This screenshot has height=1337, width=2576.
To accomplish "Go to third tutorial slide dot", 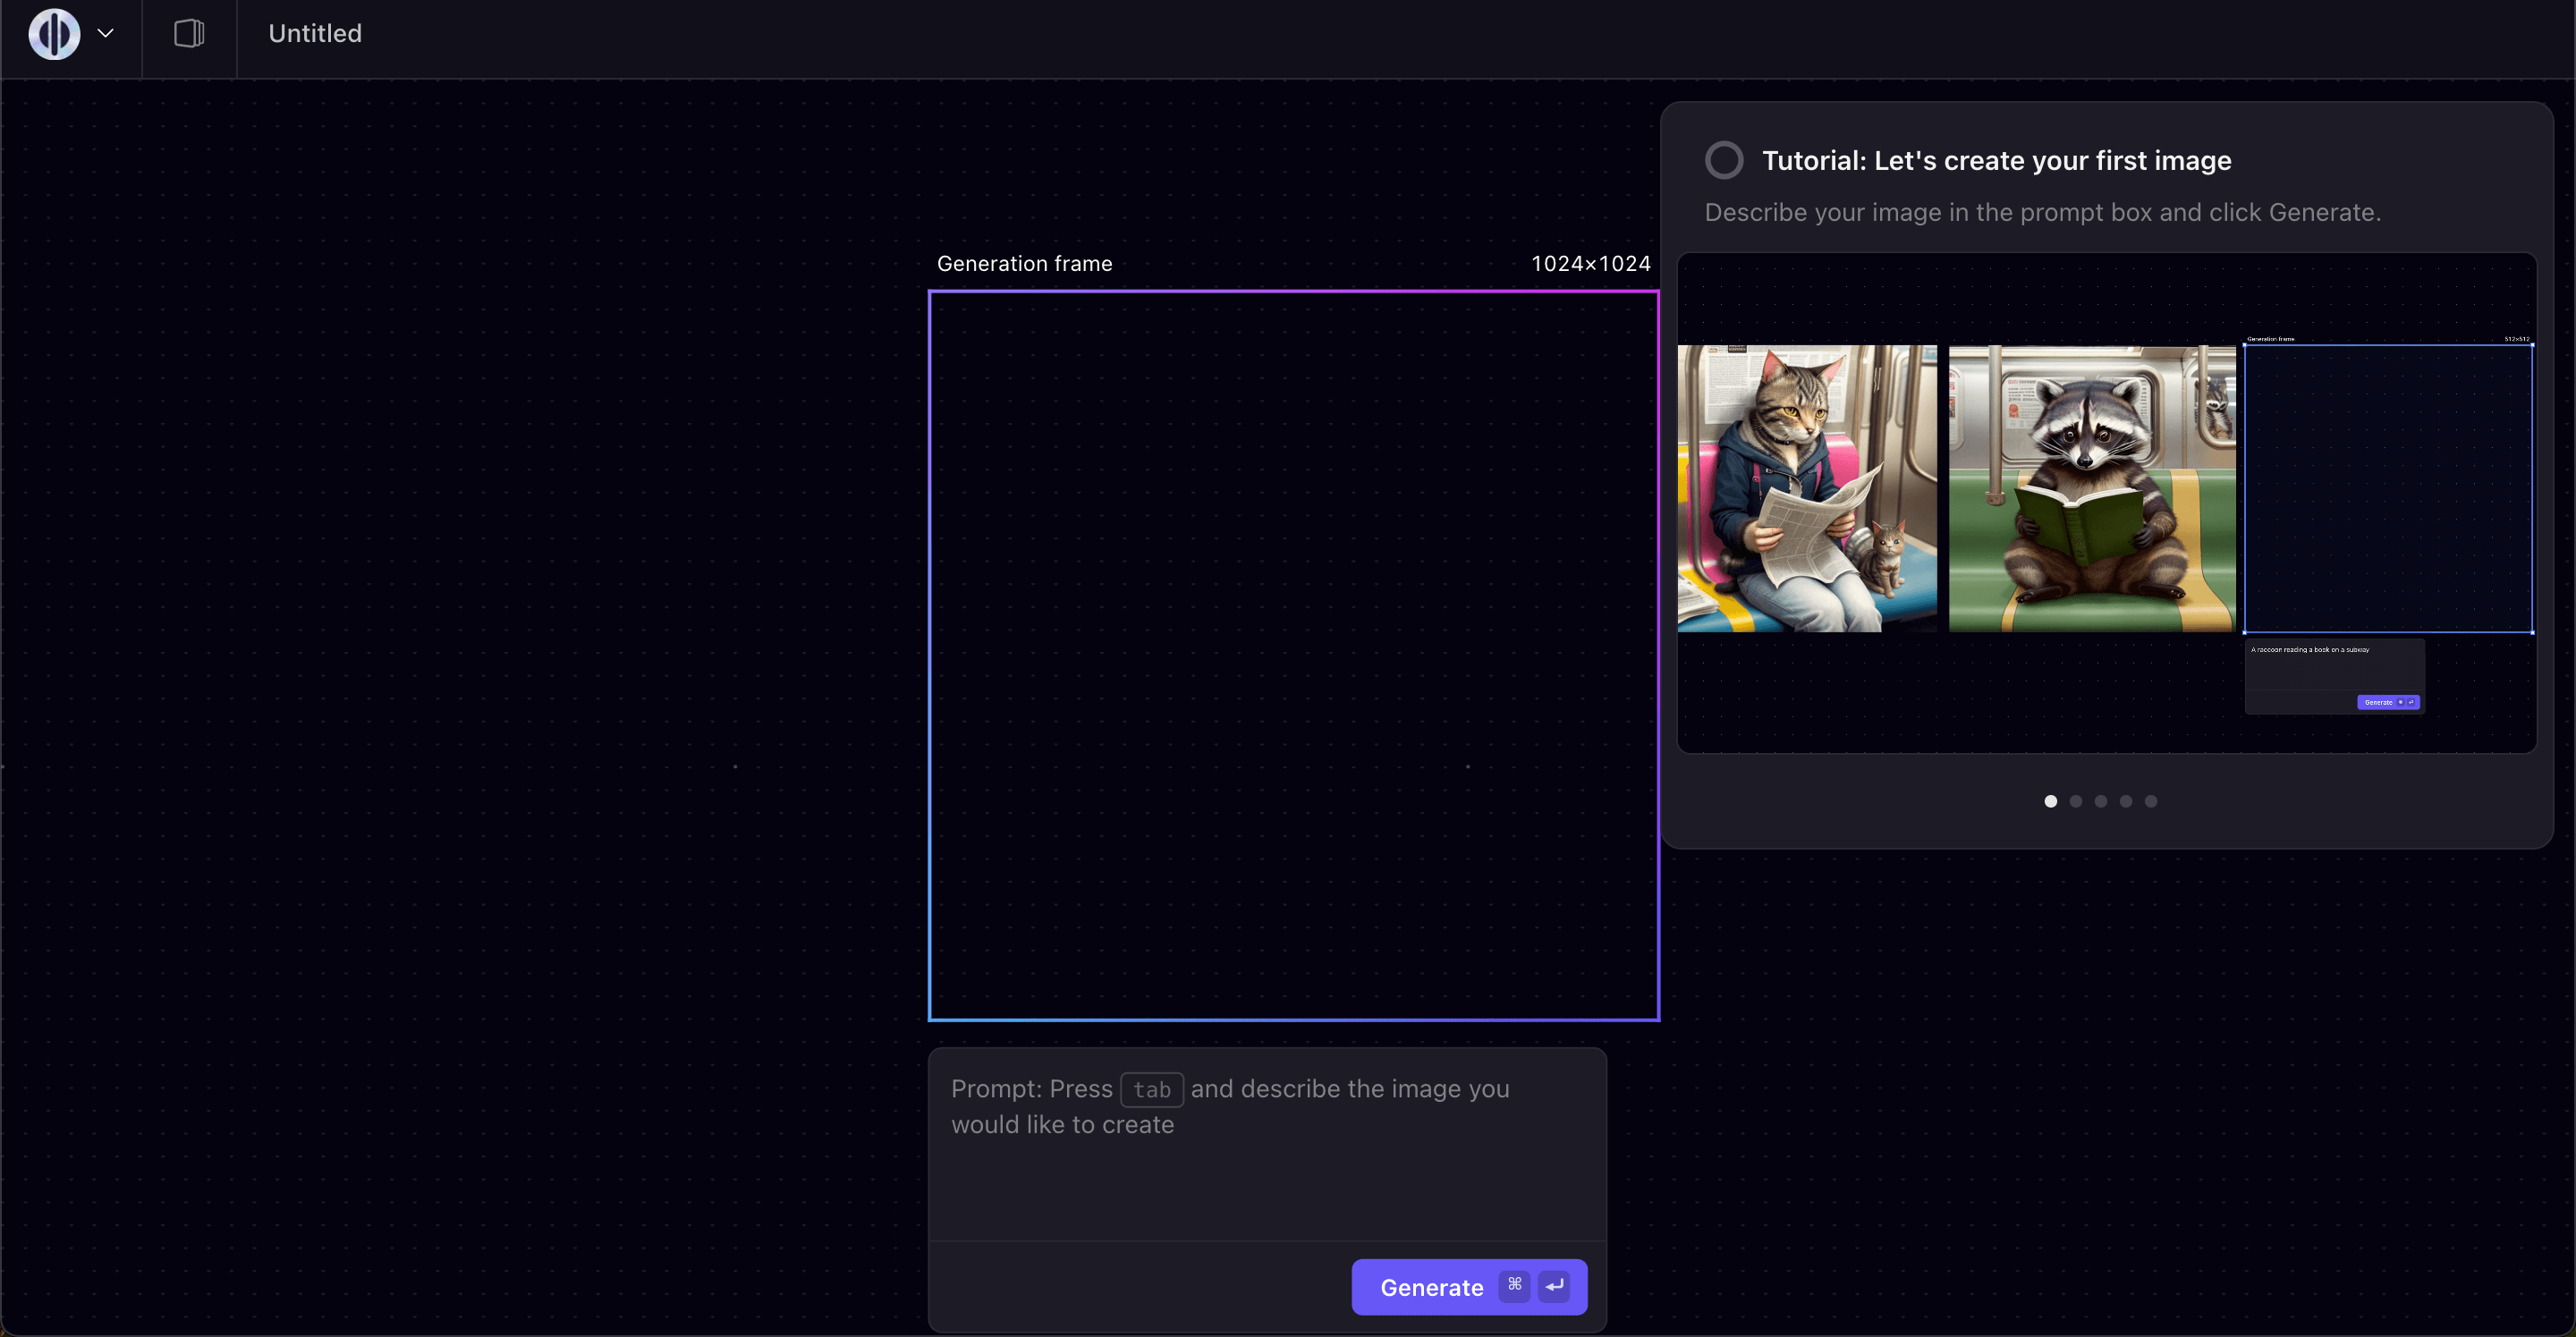I will coord(2100,801).
